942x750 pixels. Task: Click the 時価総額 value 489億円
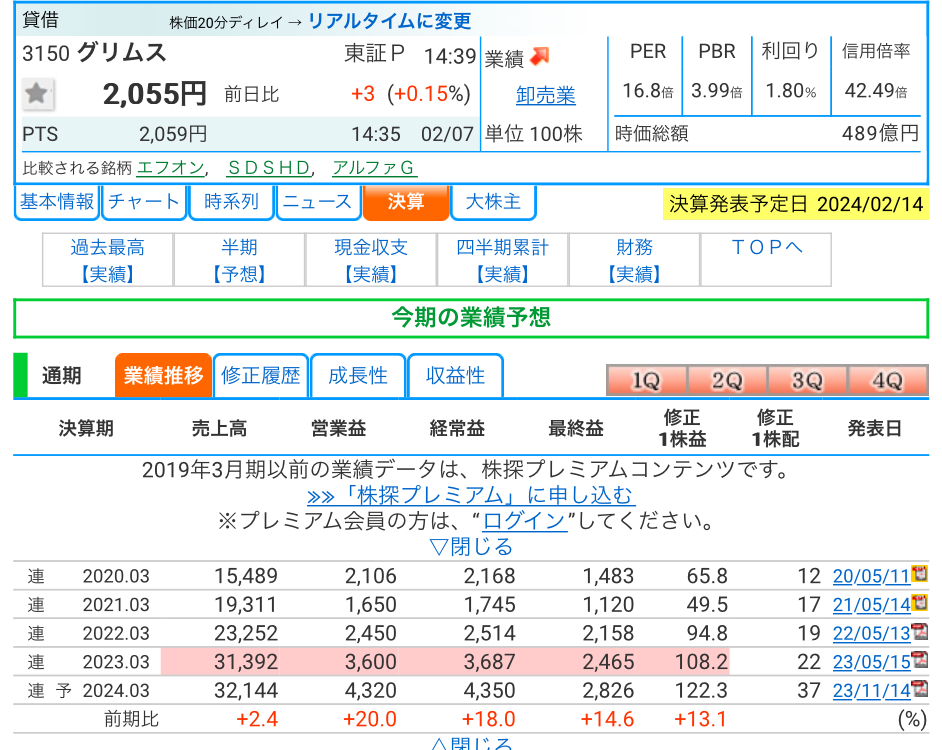pos(880,133)
